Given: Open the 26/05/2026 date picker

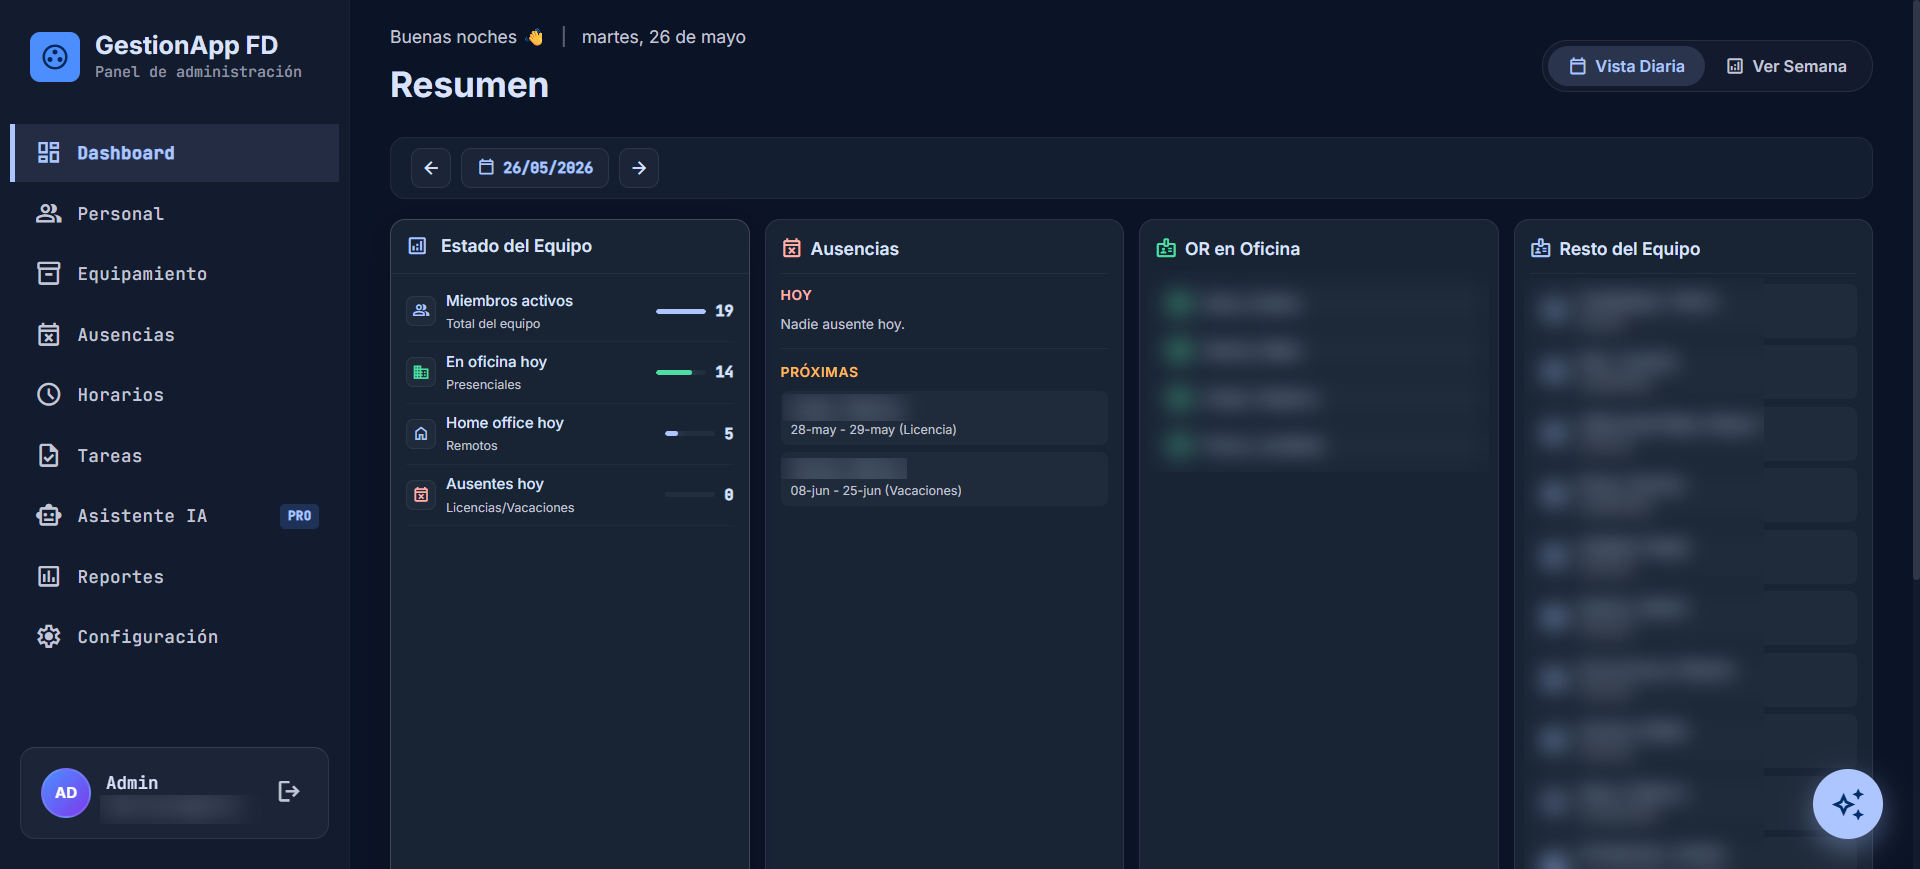Looking at the screenshot, I should 535,168.
